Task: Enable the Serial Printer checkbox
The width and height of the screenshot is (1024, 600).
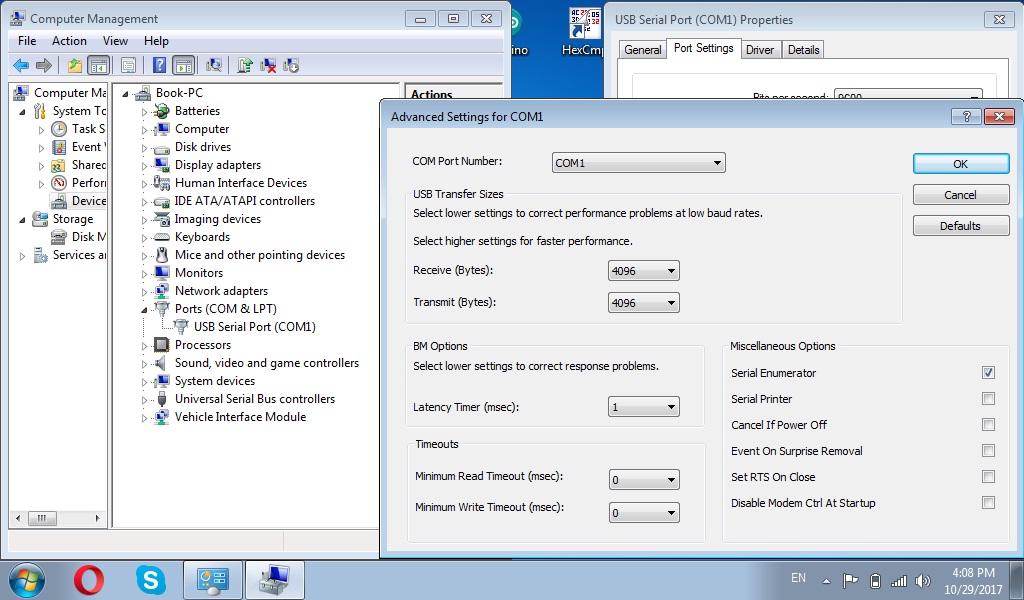Action: (988, 398)
